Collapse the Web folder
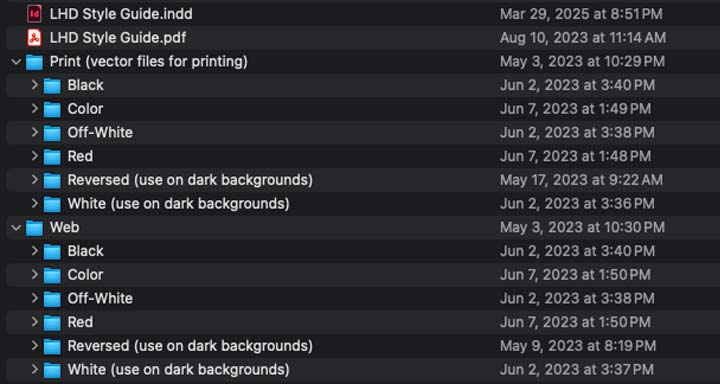Image resolution: width=720 pixels, height=384 pixels. point(17,227)
